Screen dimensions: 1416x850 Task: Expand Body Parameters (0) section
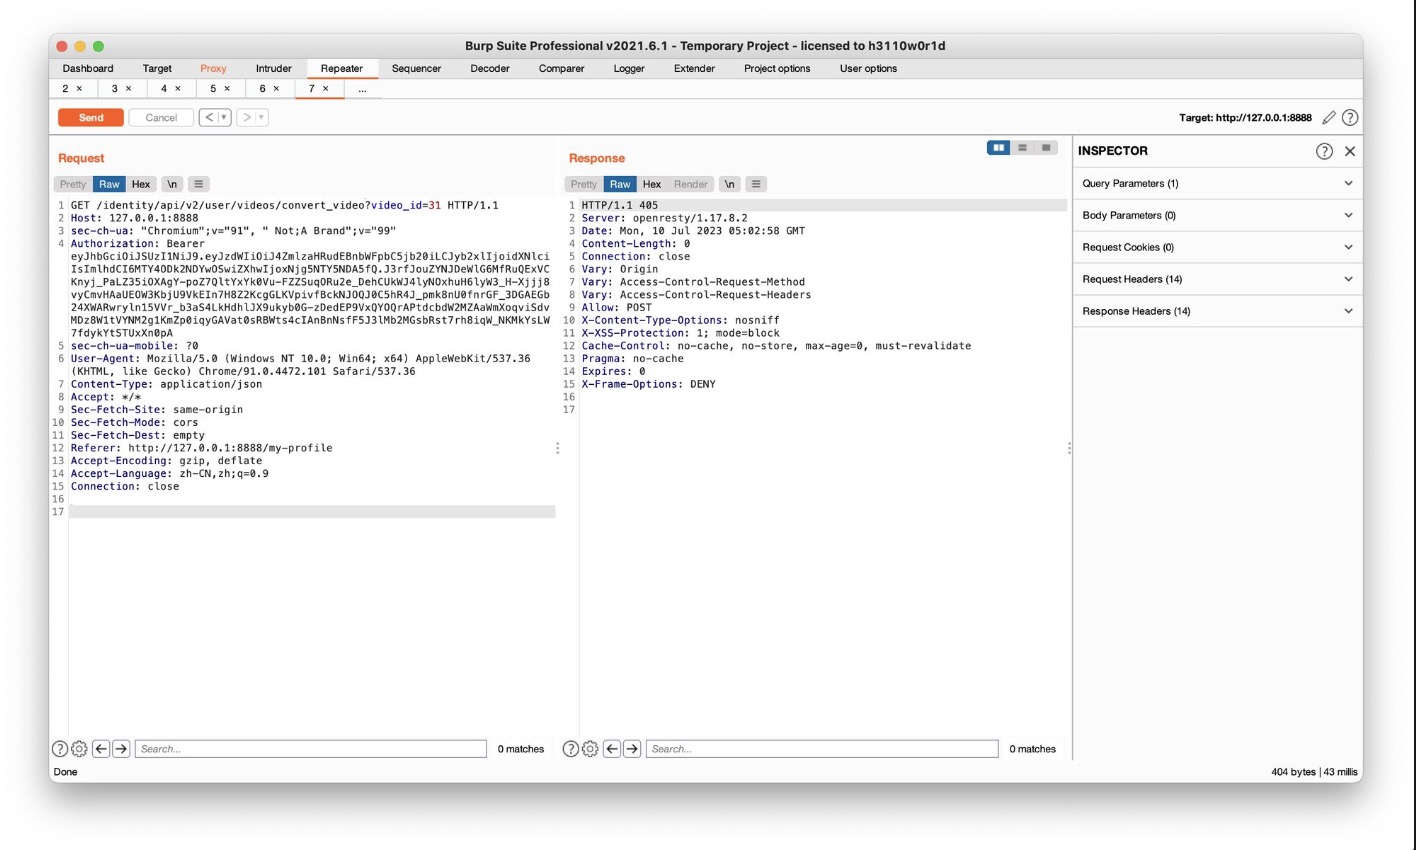pos(1217,216)
